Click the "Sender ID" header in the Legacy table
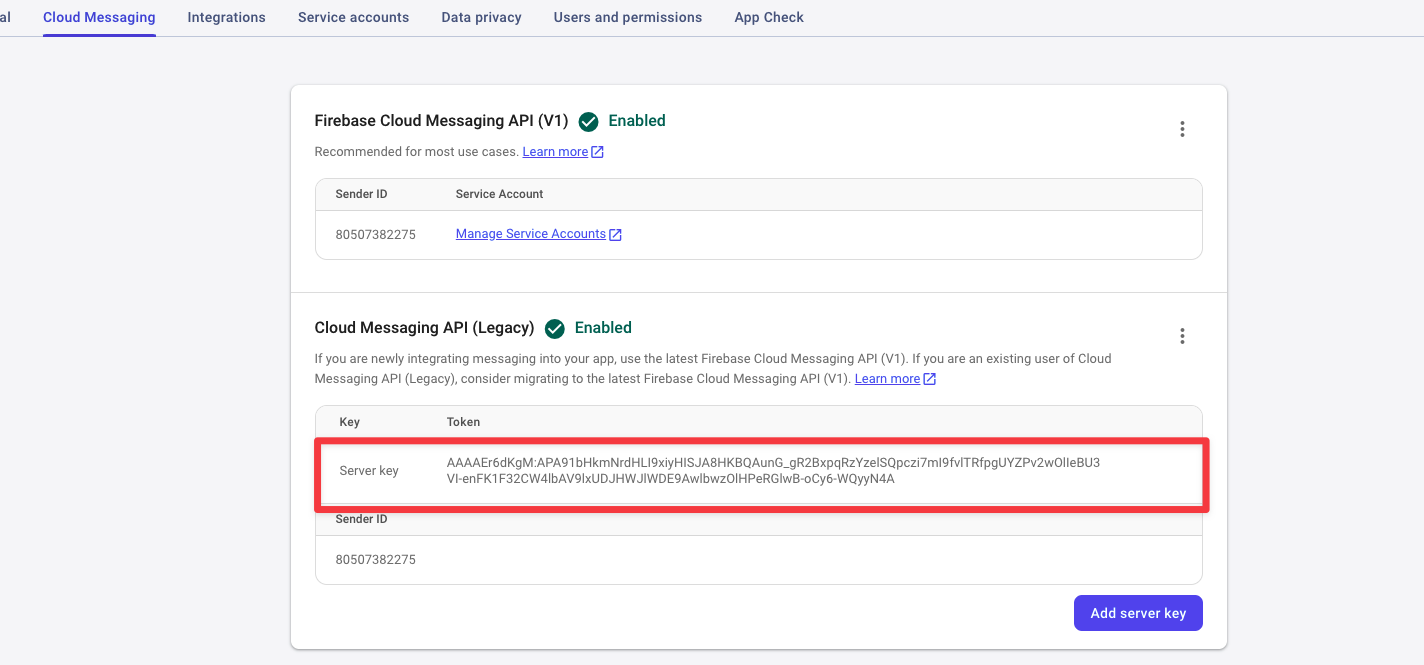The height and width of the screenshot is (665, 1424). click(x=361, y=519)
